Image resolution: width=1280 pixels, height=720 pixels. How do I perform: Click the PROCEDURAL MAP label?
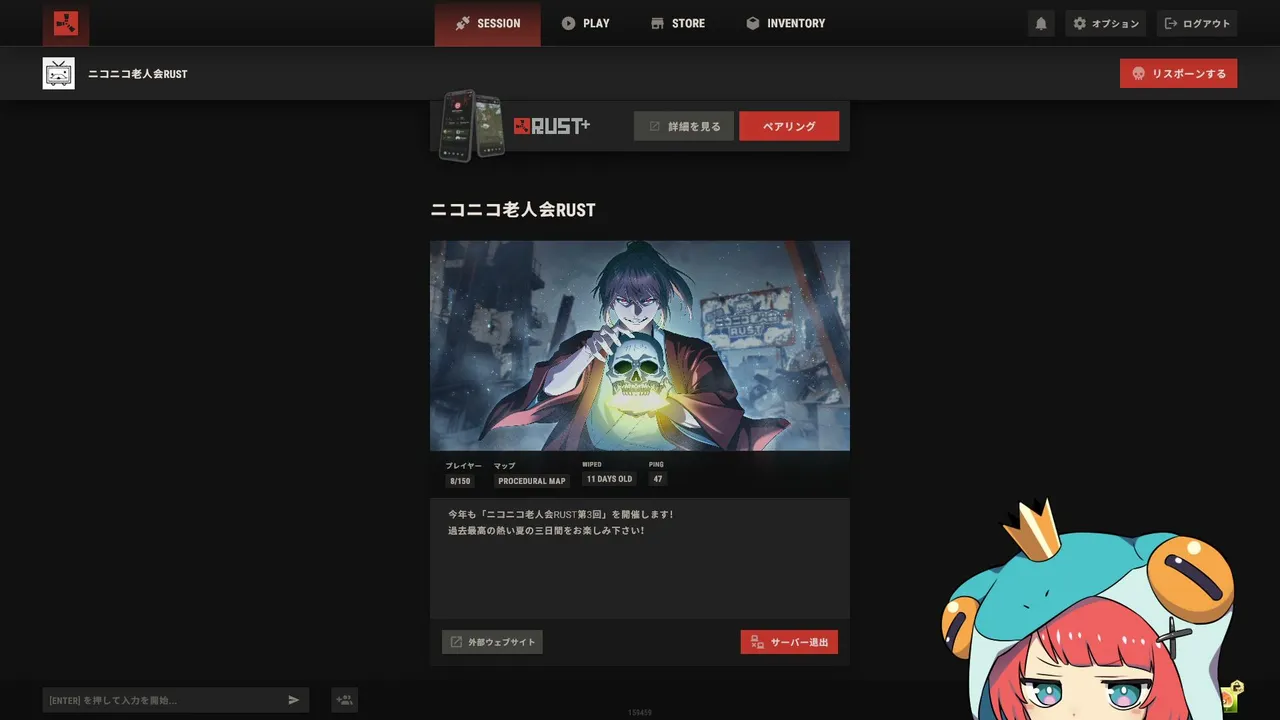[532, 481]
